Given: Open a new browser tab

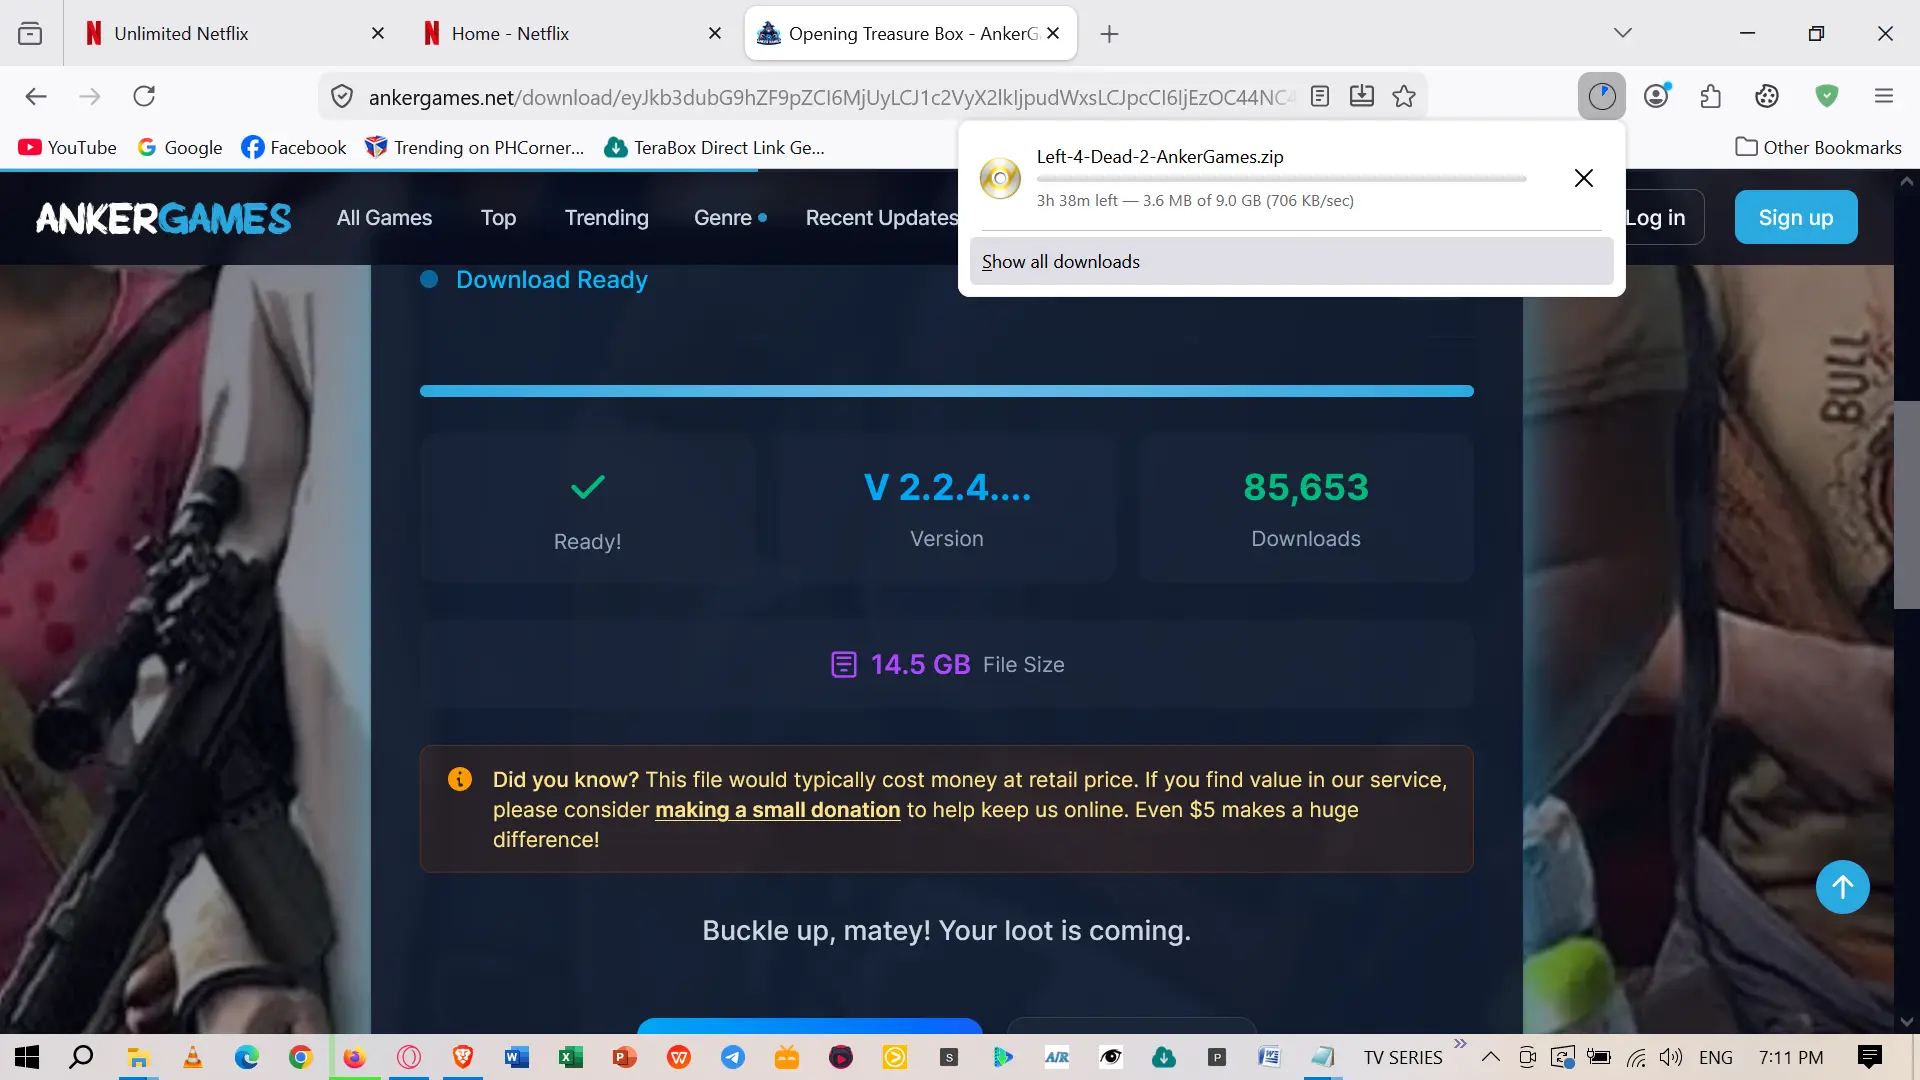Looking at the screenshot, I should coord(1109,34).
